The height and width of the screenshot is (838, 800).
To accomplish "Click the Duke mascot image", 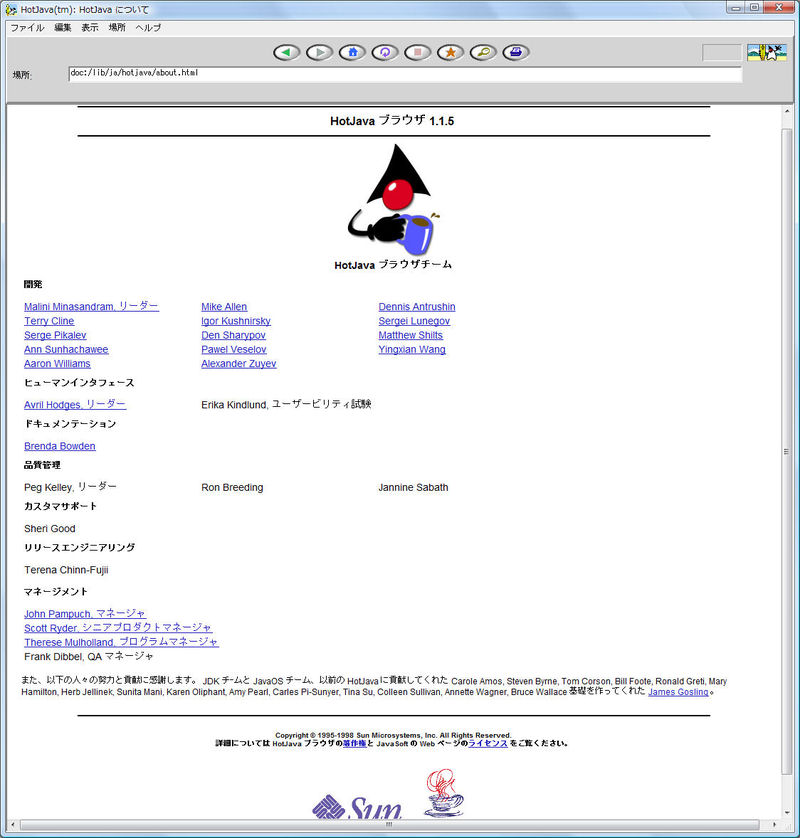I will tap(394, 200).
